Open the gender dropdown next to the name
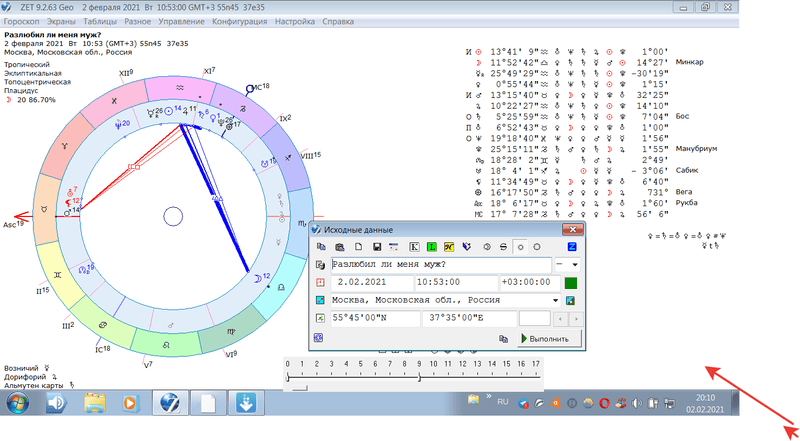Viewport: 800px width, 441px height. [x=575, y=265]
